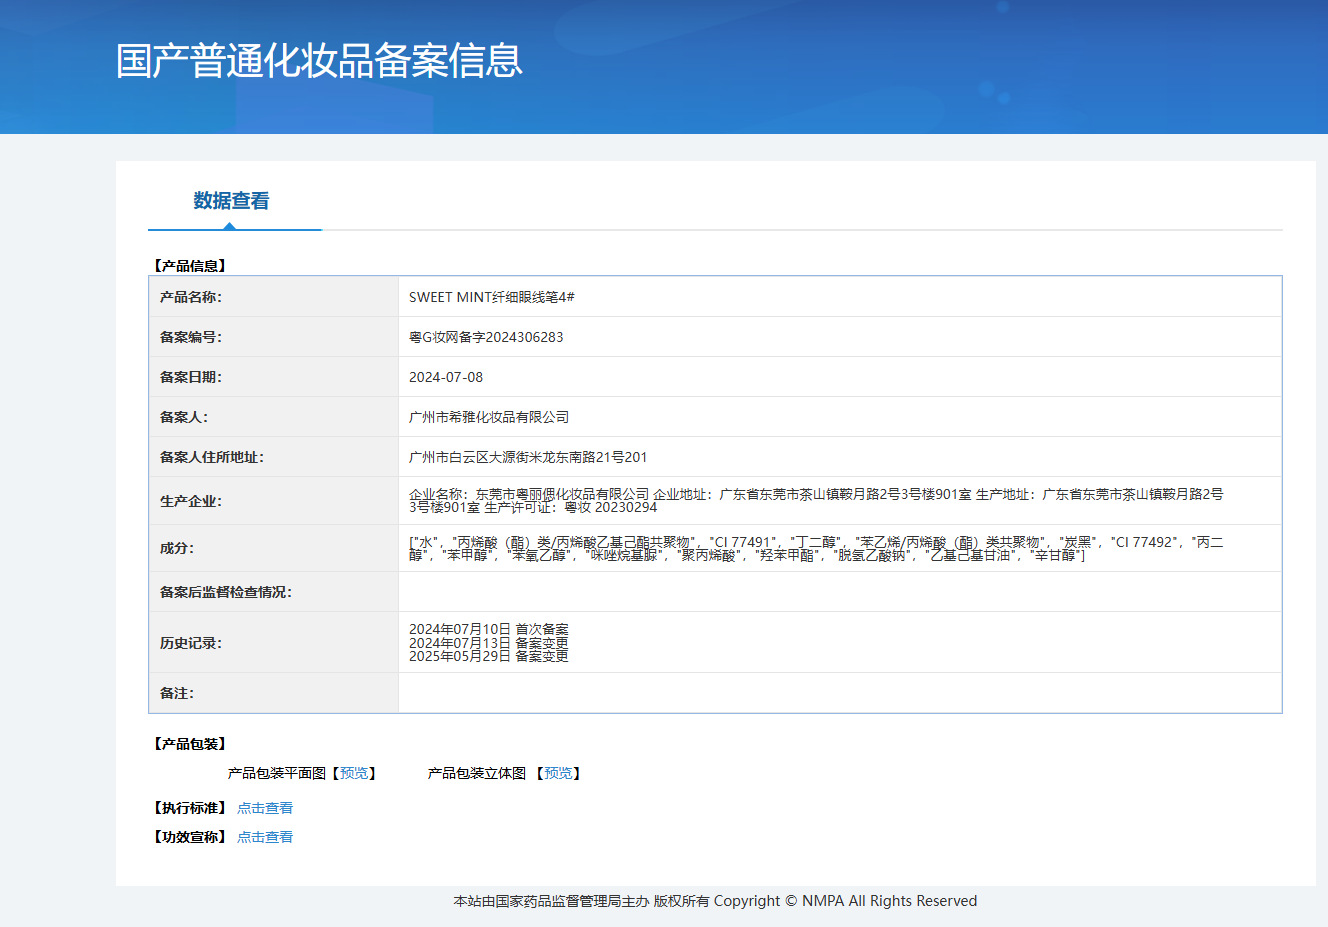Click the 备案人 company name 广州市希雅化妆品有限公司
Viewport: 1328px width, 927px height.
pyautogui.click(x=489, y=417)
